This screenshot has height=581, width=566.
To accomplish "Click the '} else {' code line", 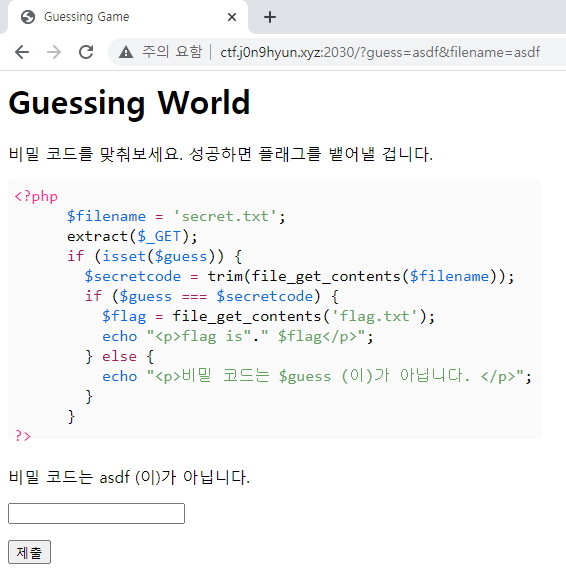I will coord(119,356).
